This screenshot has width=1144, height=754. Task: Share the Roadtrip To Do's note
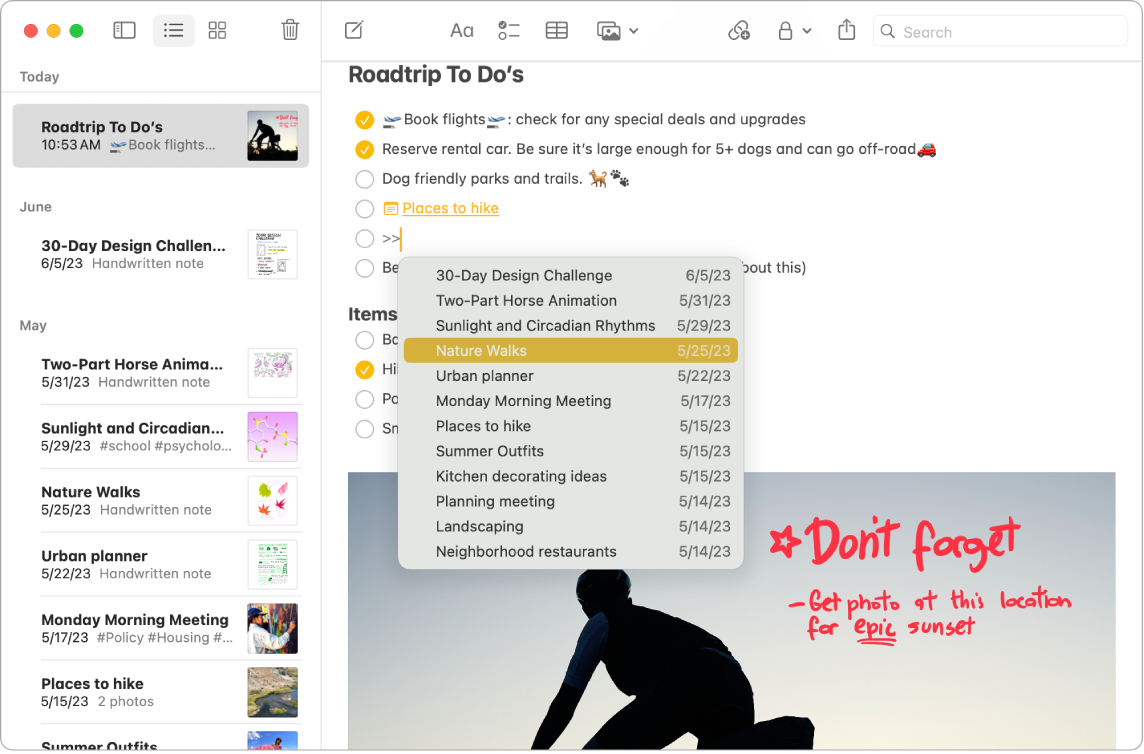point(846,30)
